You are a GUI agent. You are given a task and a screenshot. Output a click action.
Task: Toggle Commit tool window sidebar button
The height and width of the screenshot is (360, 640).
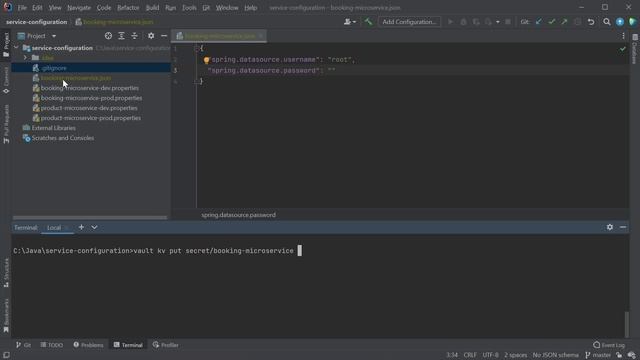(6, 80)
